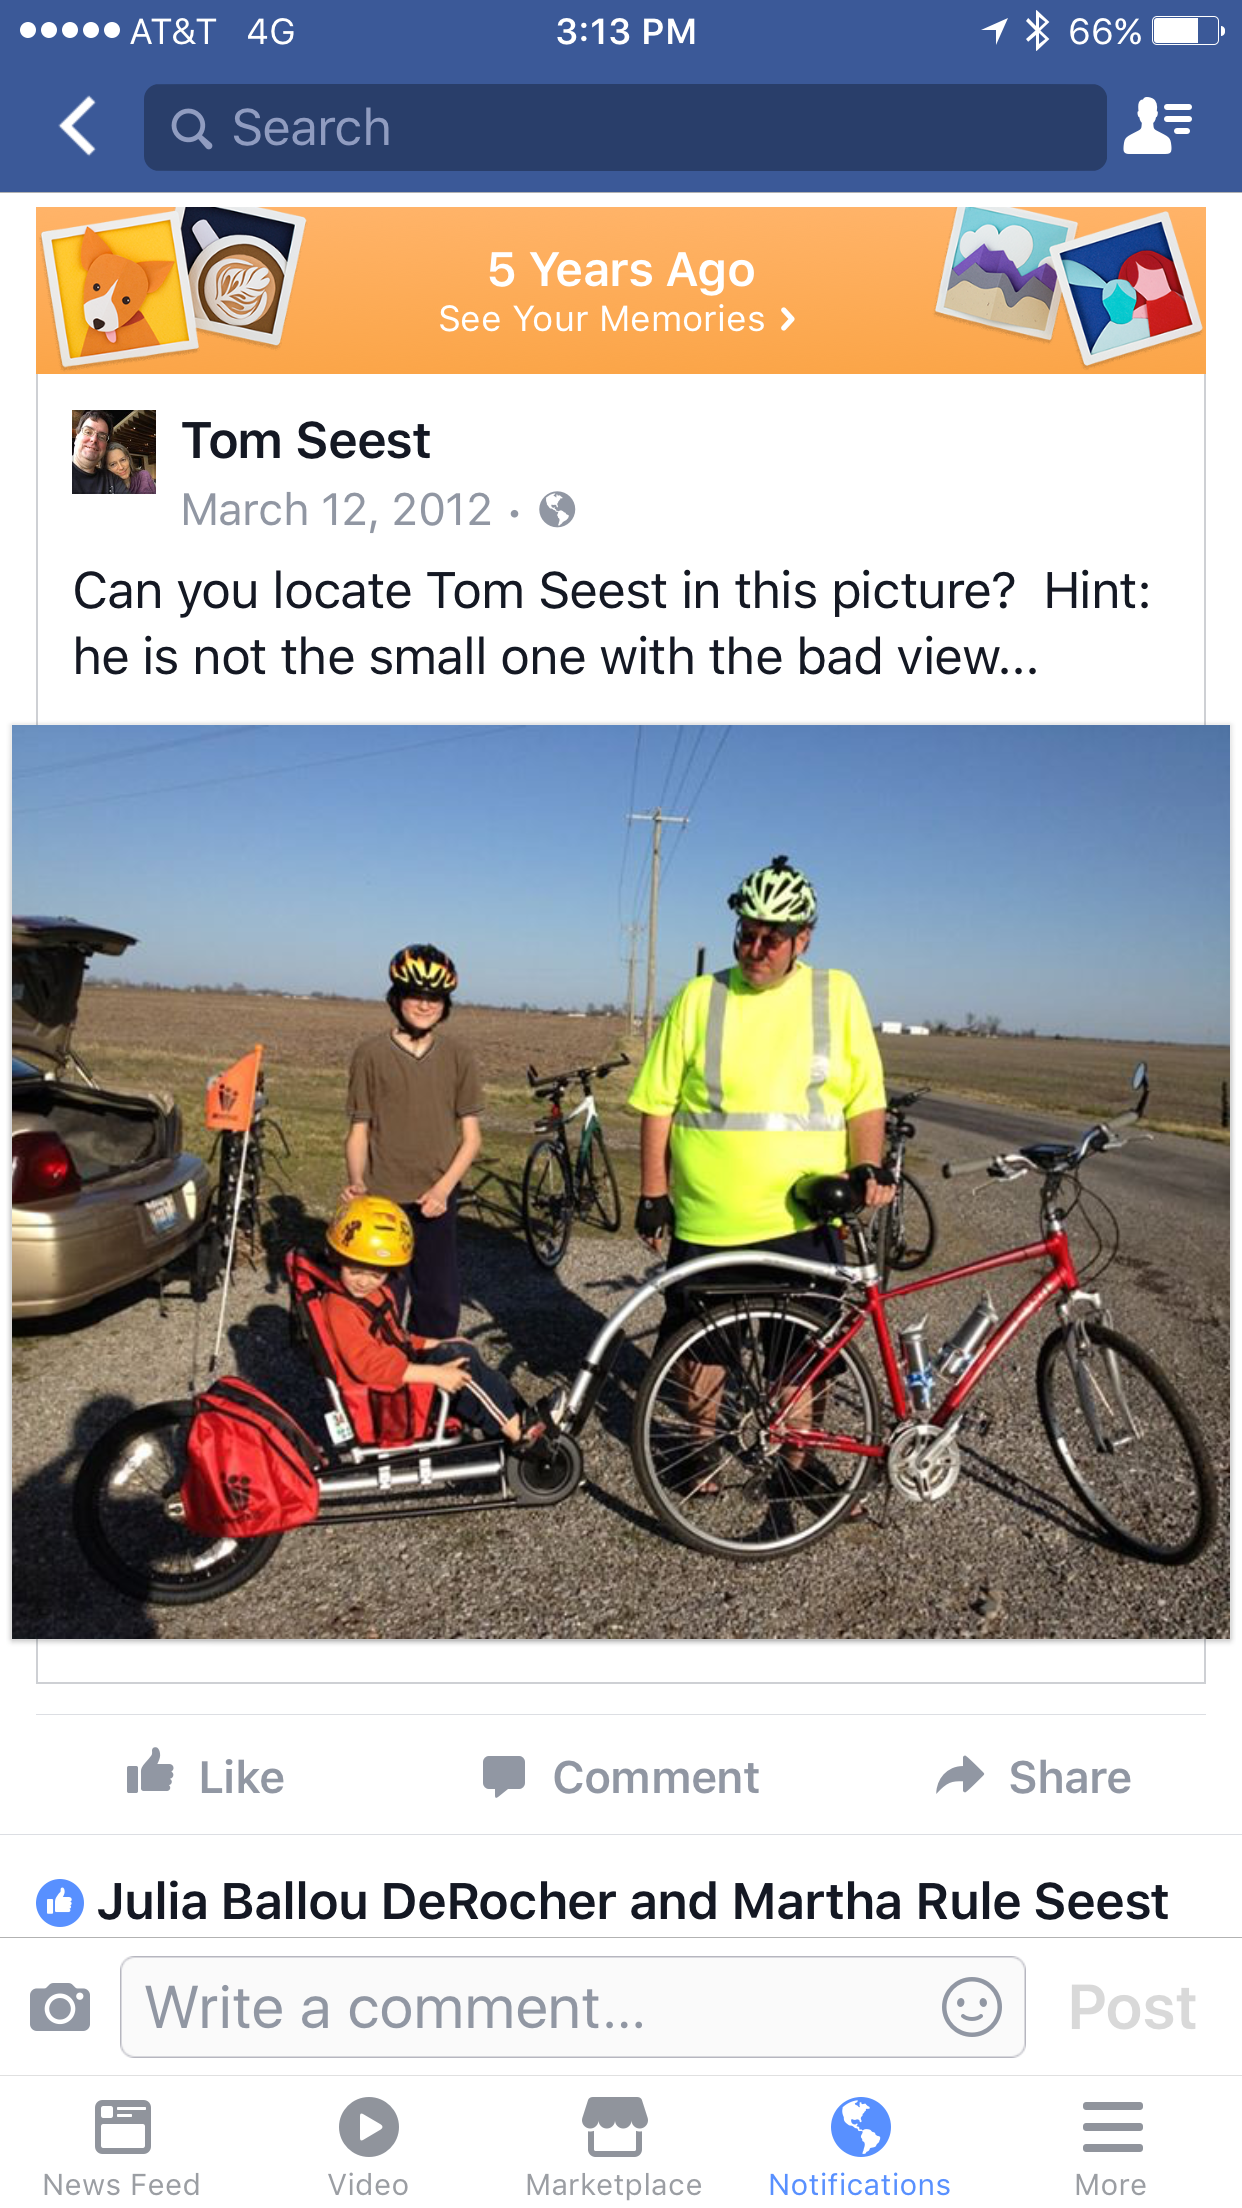
Task: Switch to the News Feed tab
Action: 122,2145
